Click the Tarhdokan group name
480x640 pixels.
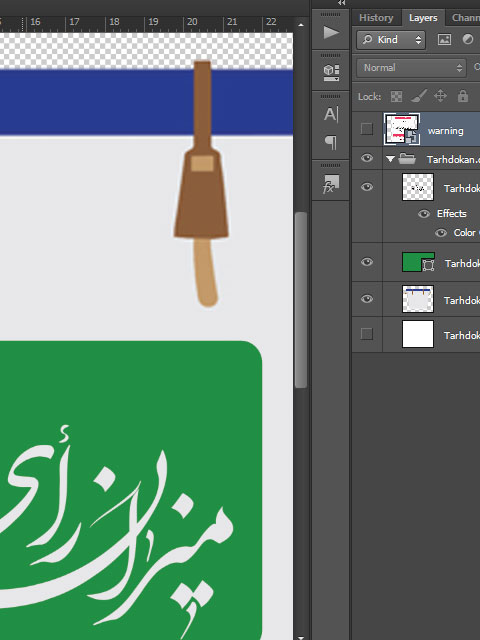pos(453,159)
